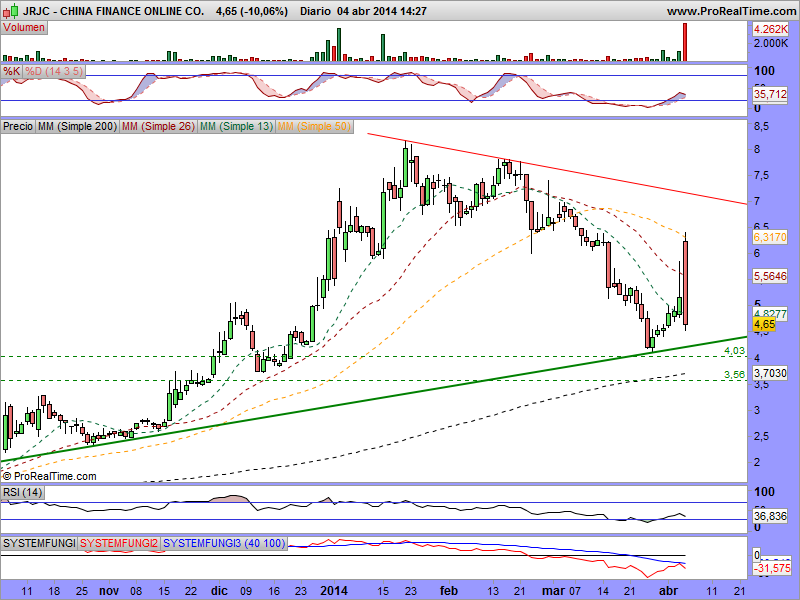Select the Volumen indicator label

[24, 28]
